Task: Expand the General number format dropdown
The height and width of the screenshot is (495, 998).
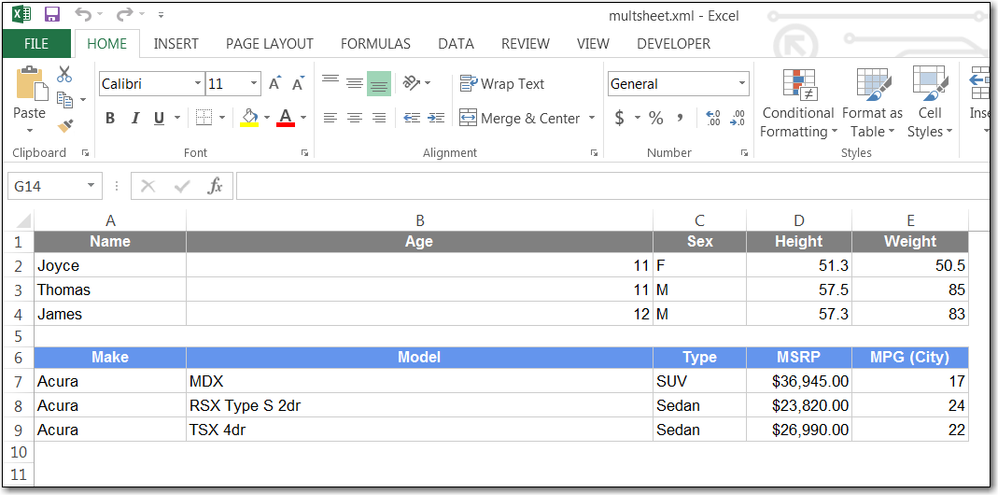Action: (742, 84)
